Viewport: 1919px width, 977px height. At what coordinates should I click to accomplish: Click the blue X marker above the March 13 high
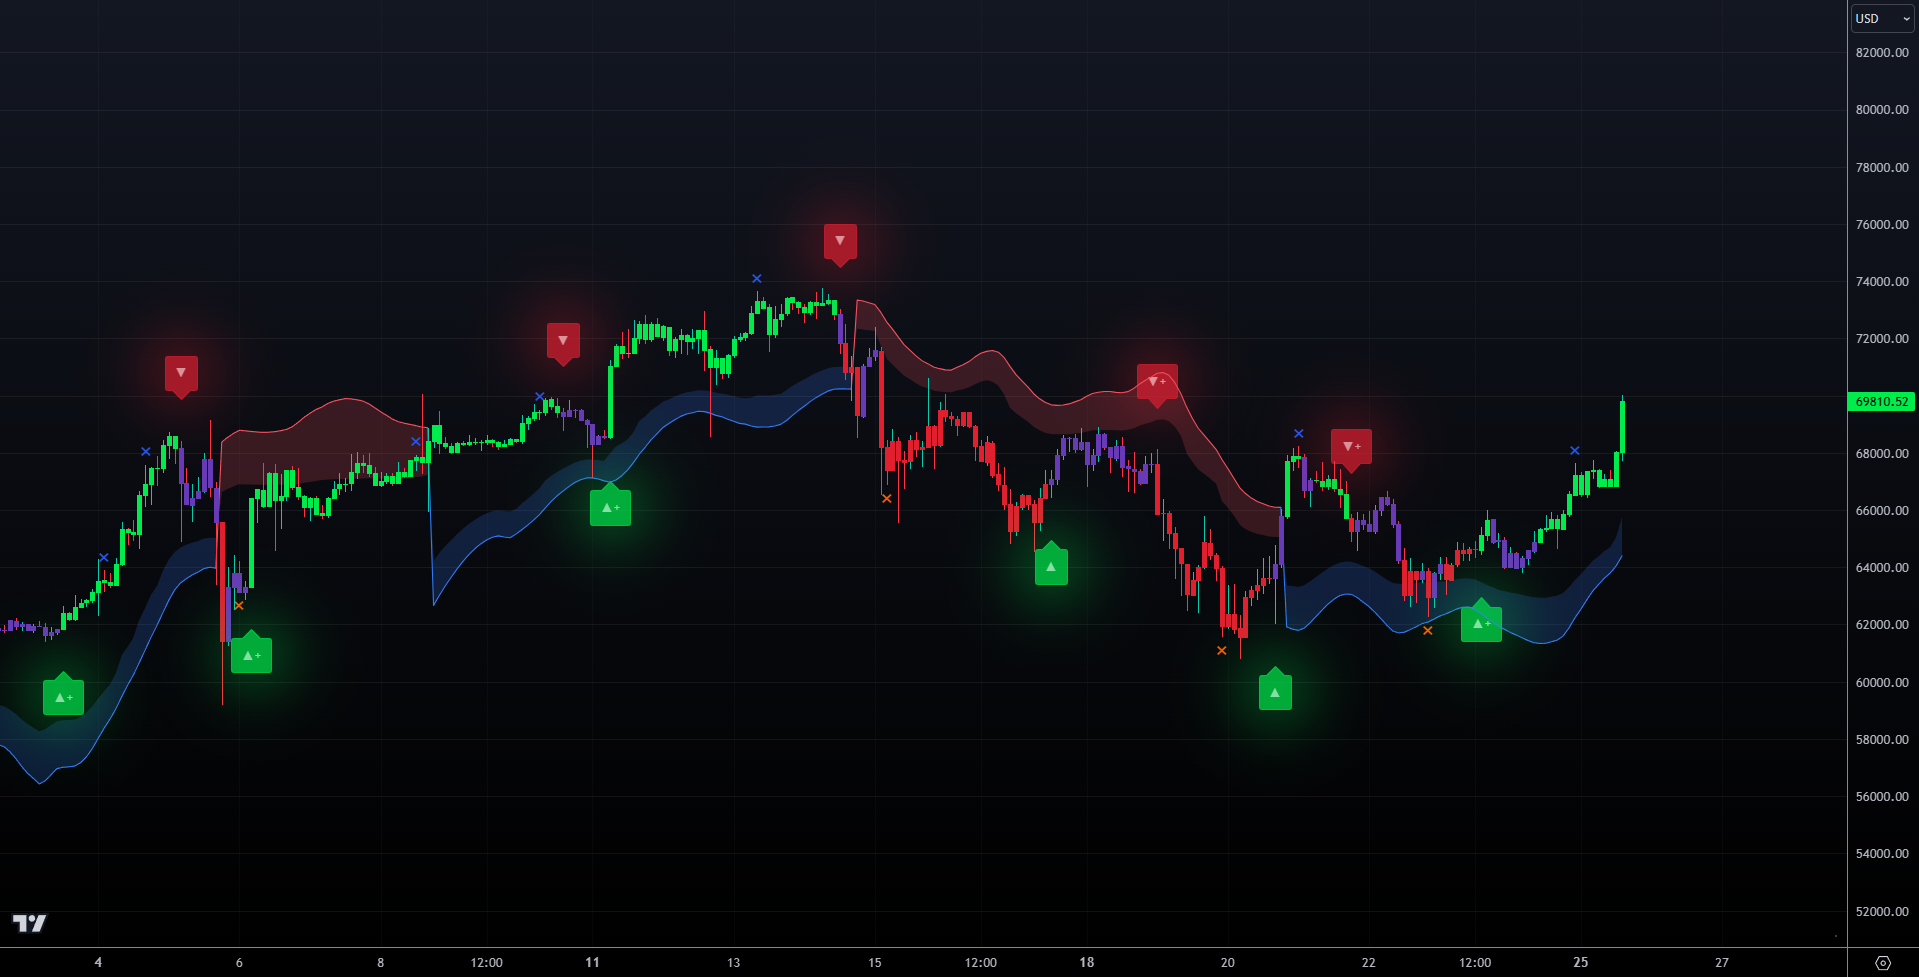[x=756, y=278]
